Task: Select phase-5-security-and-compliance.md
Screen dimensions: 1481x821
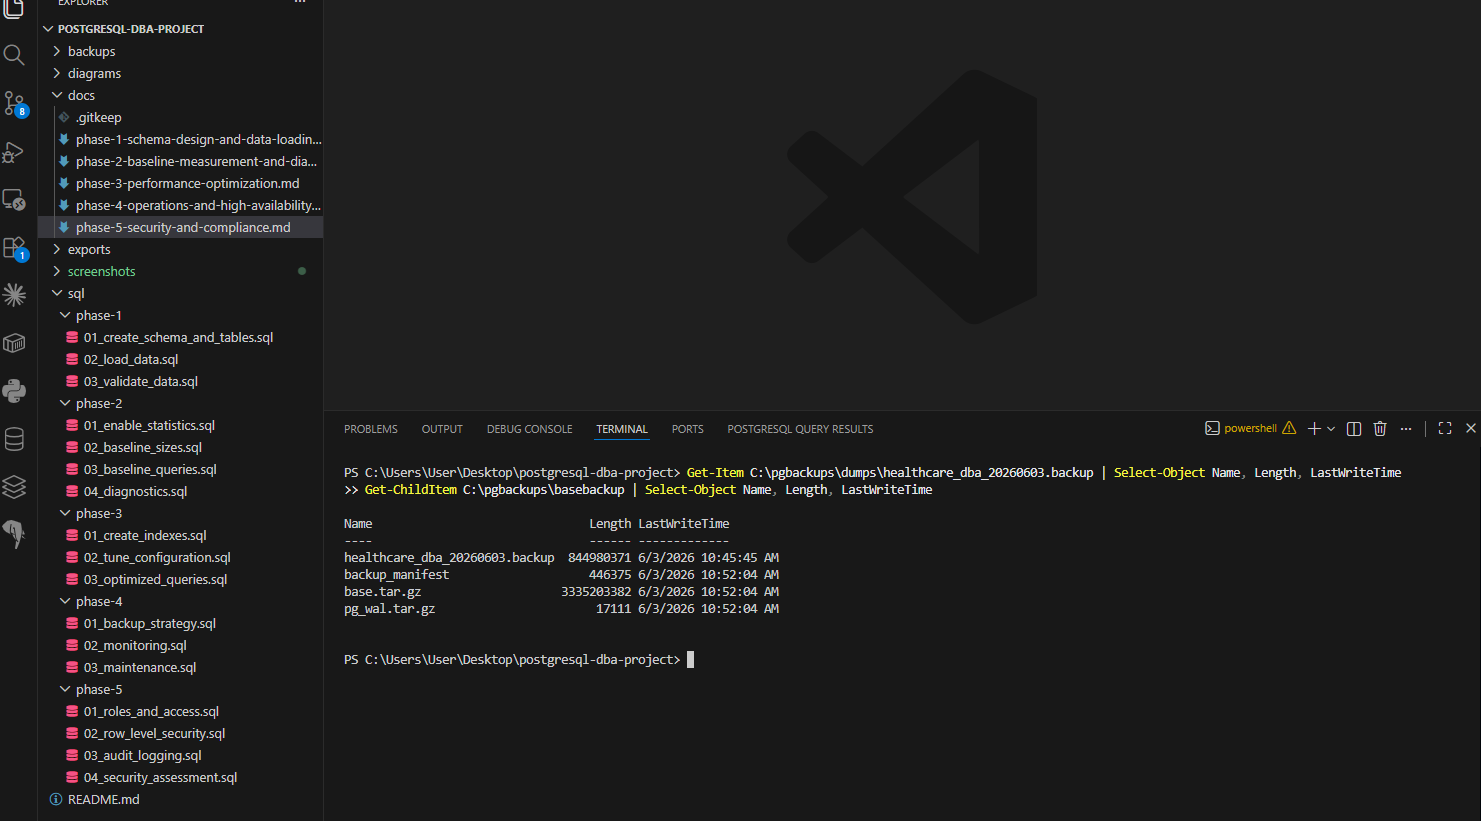Action: [180, 227]
